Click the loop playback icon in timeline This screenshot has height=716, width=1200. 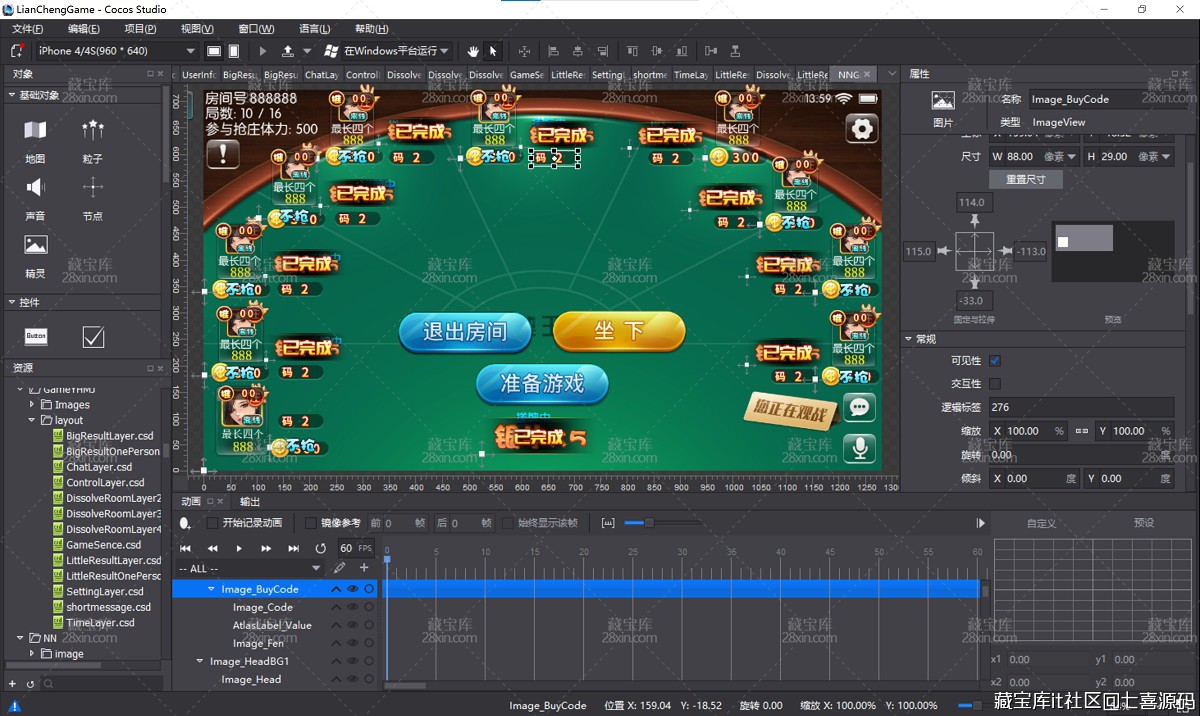(320, 548)
